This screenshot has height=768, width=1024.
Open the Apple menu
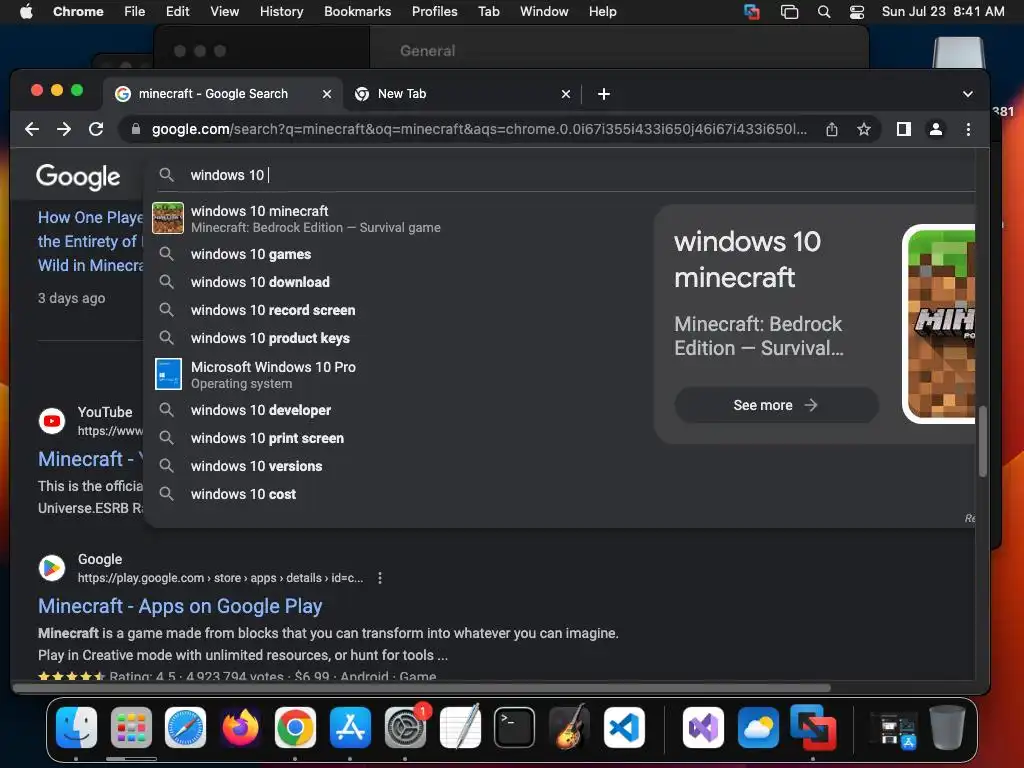26,12
